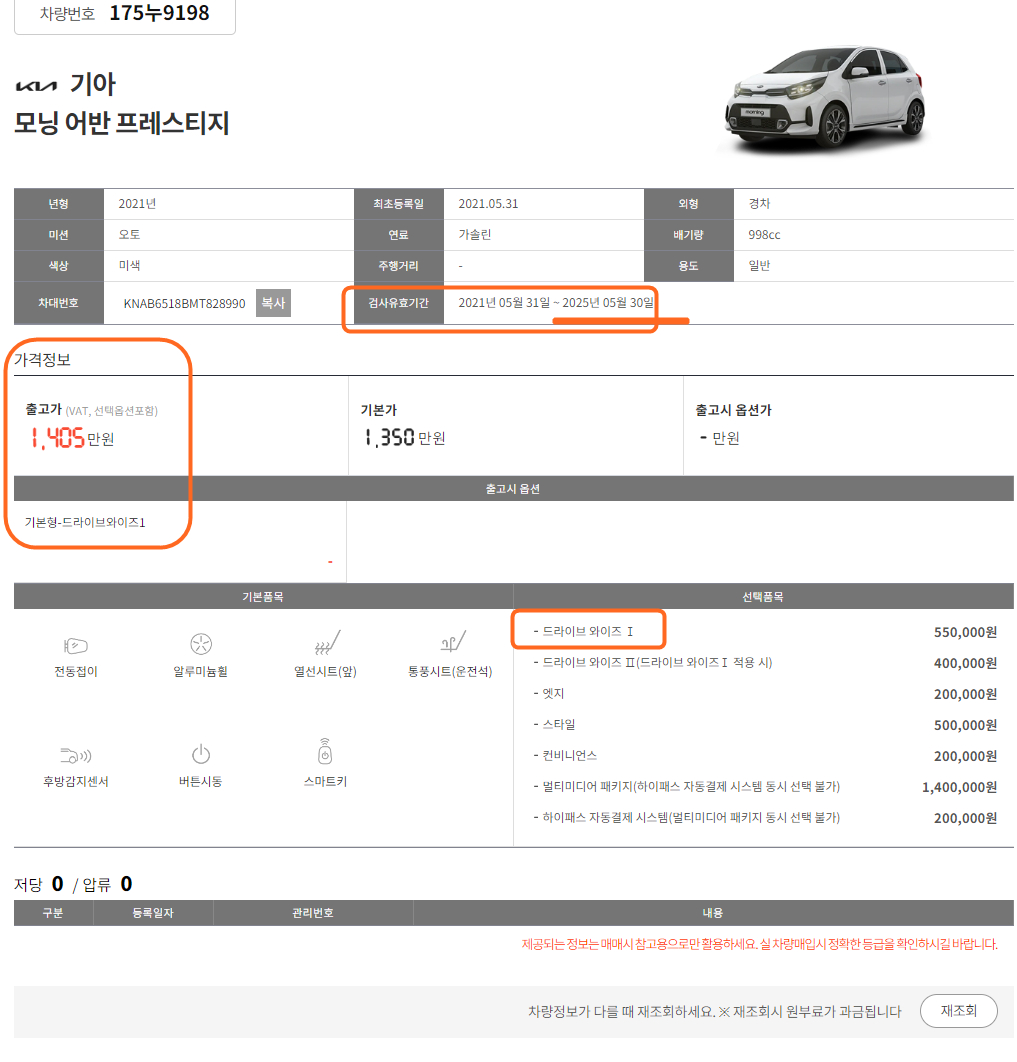Click the 선택품목 section header
1017x1062 pixels.
coord(763,597)
